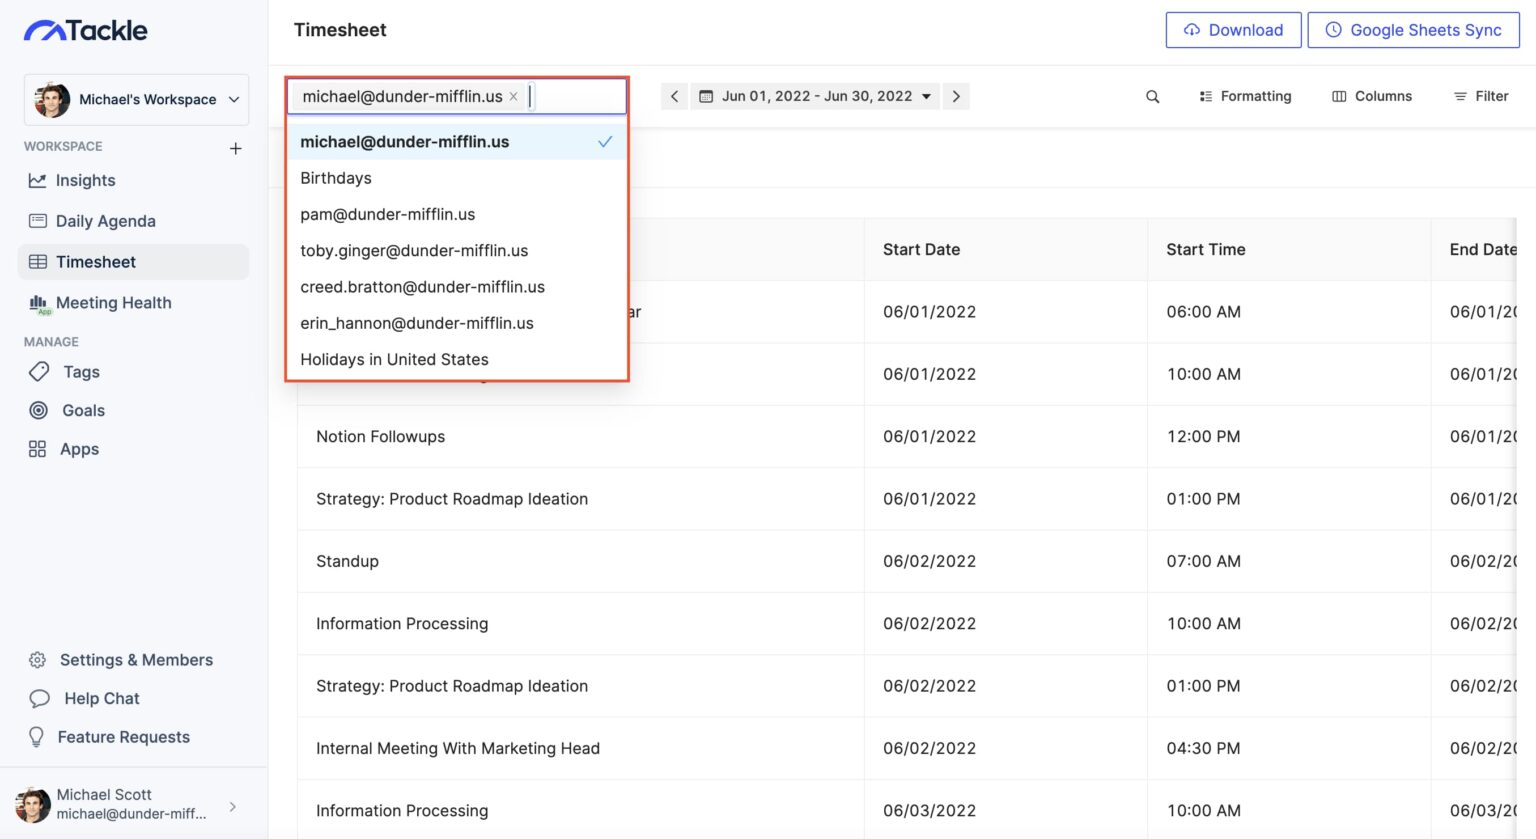Go to next date range arrow
Screen dimensions: 1536x839
coord(956,97)
